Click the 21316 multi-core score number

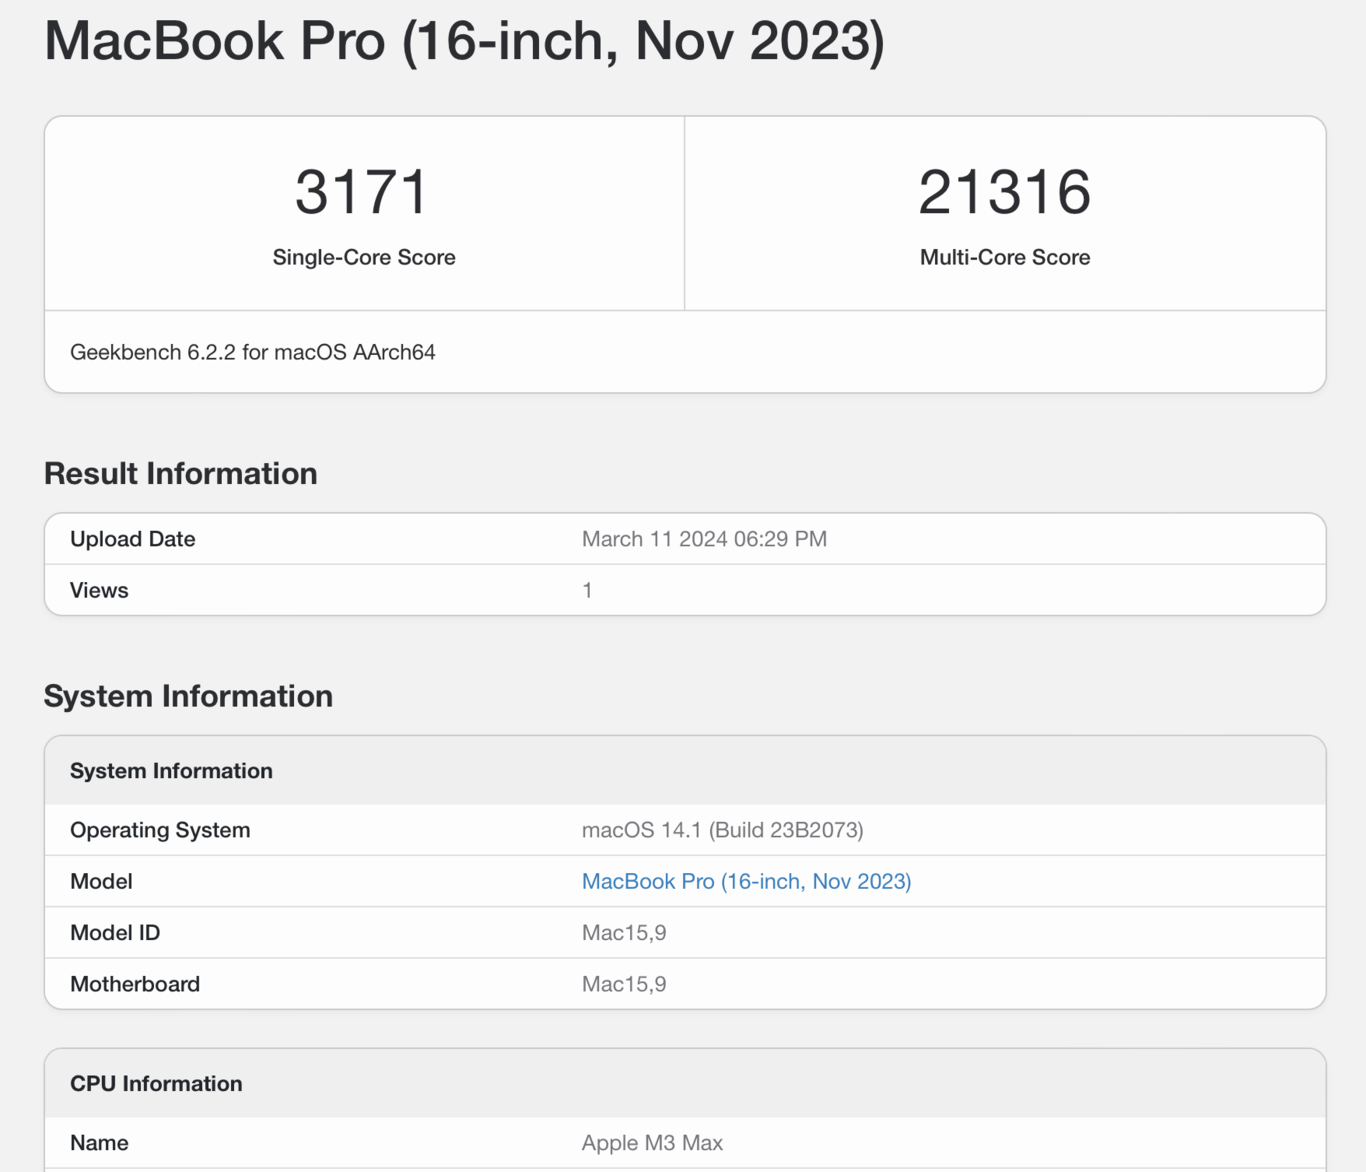click(x=1004, y=192)
